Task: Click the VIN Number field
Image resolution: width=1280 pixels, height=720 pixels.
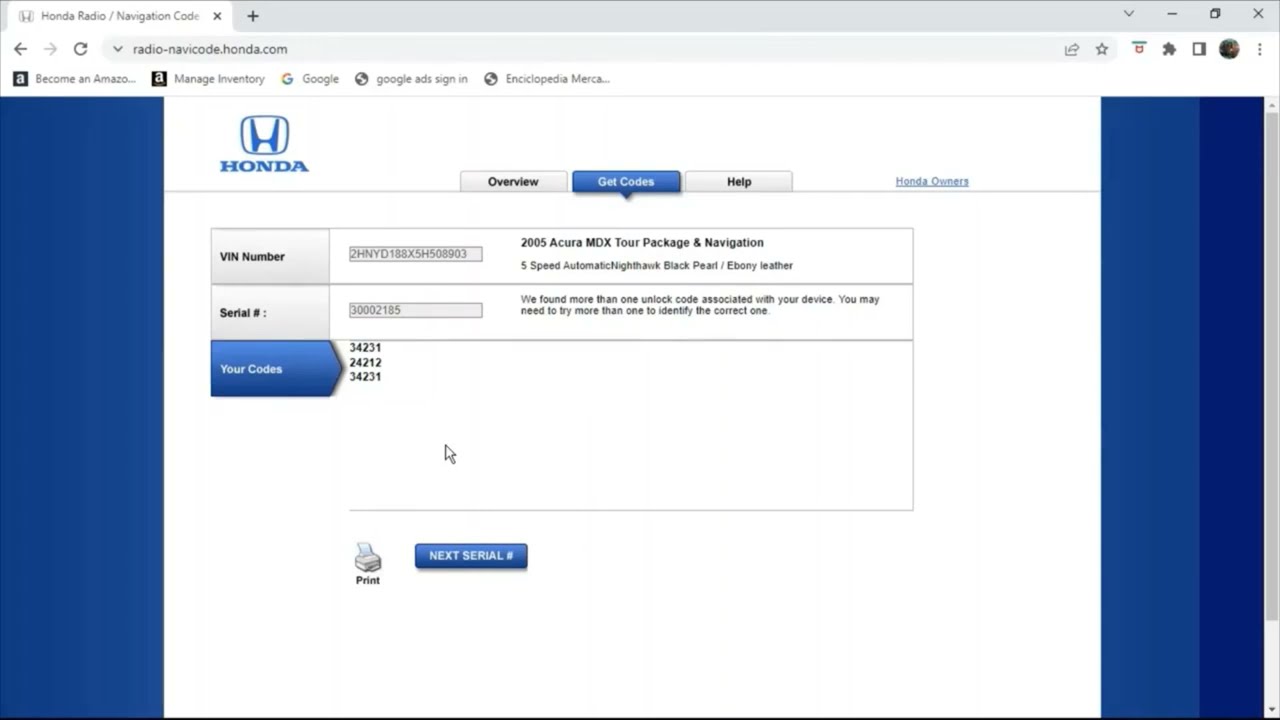Action: (x=415, y=254)
